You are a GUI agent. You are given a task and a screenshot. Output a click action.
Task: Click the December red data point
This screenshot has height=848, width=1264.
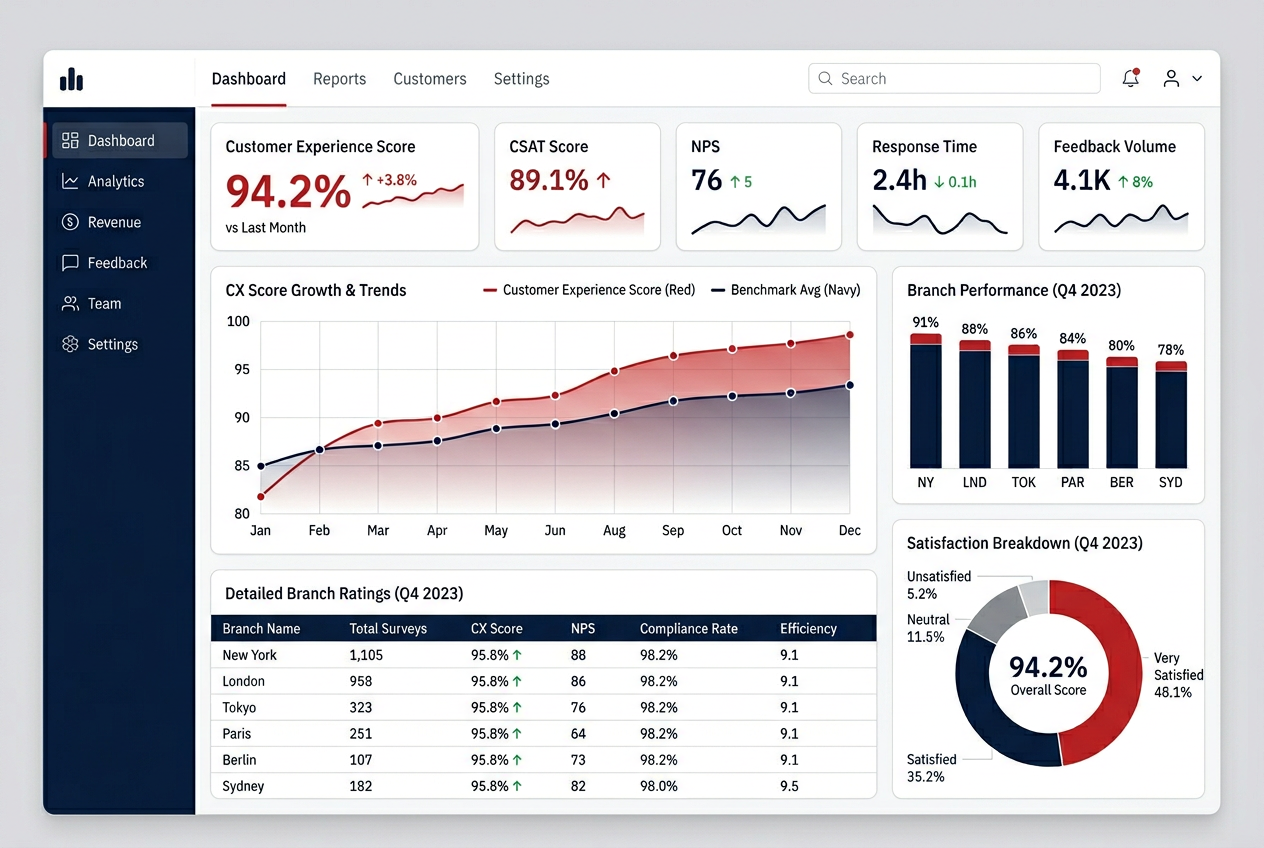(850, 335)
